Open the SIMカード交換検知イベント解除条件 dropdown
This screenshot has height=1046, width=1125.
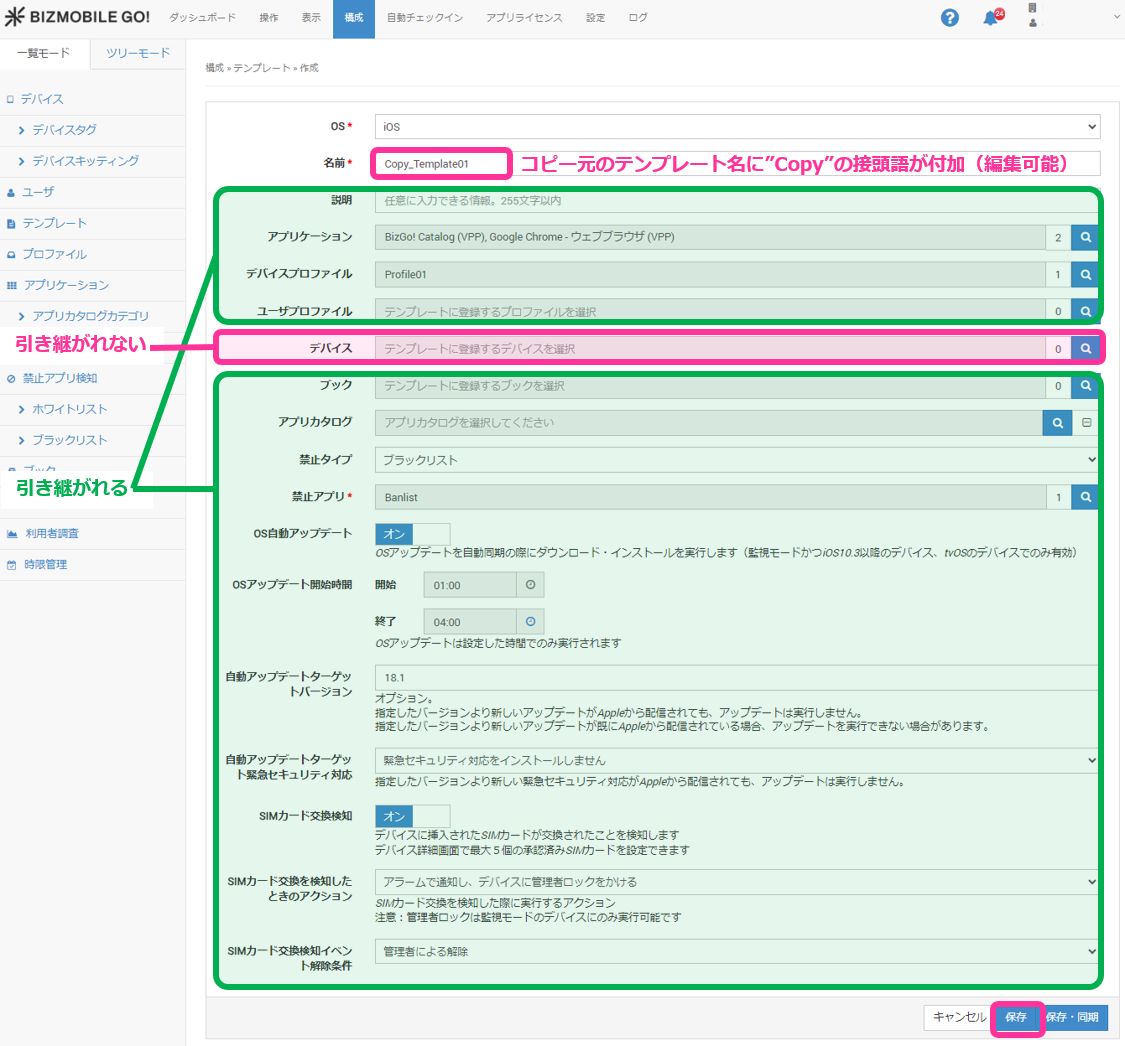[x=737, y=951]
